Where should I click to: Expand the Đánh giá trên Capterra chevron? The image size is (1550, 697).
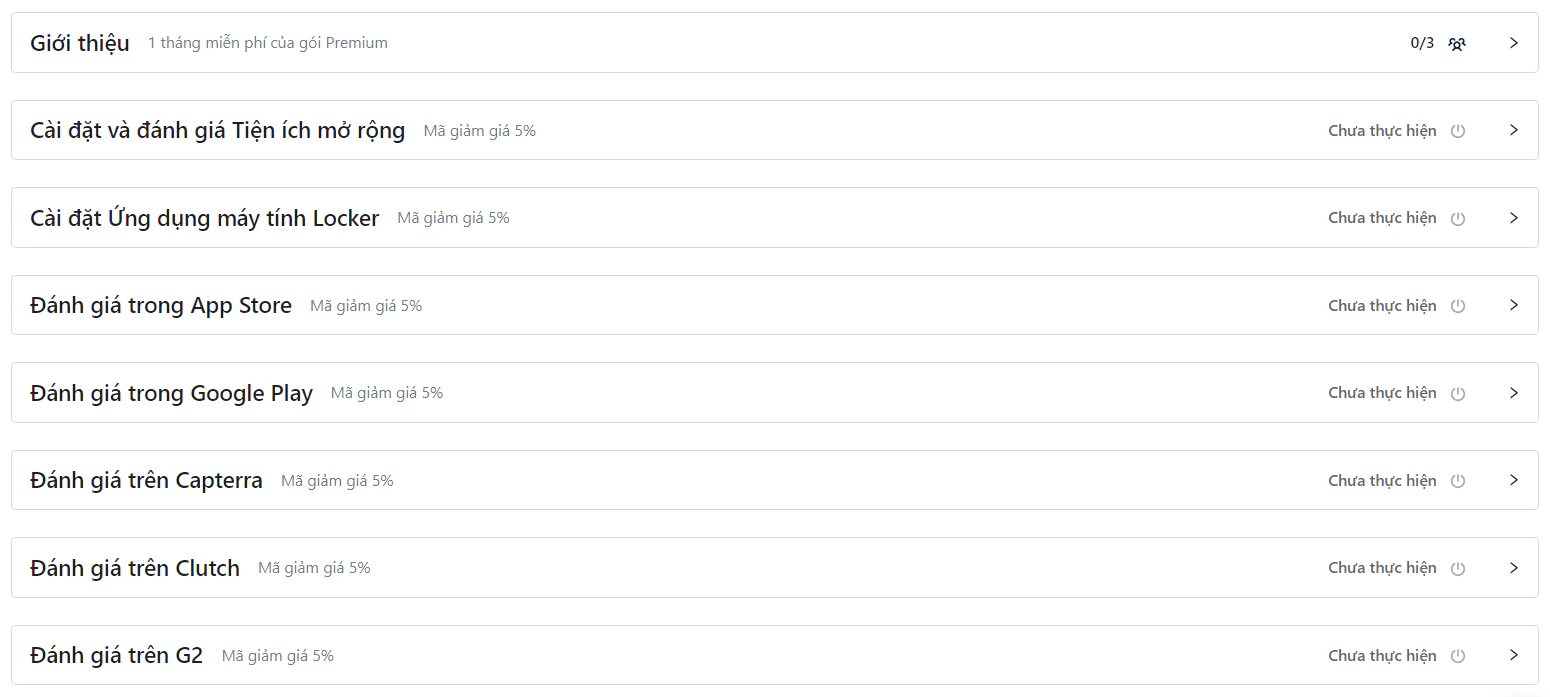[1514, 480]
